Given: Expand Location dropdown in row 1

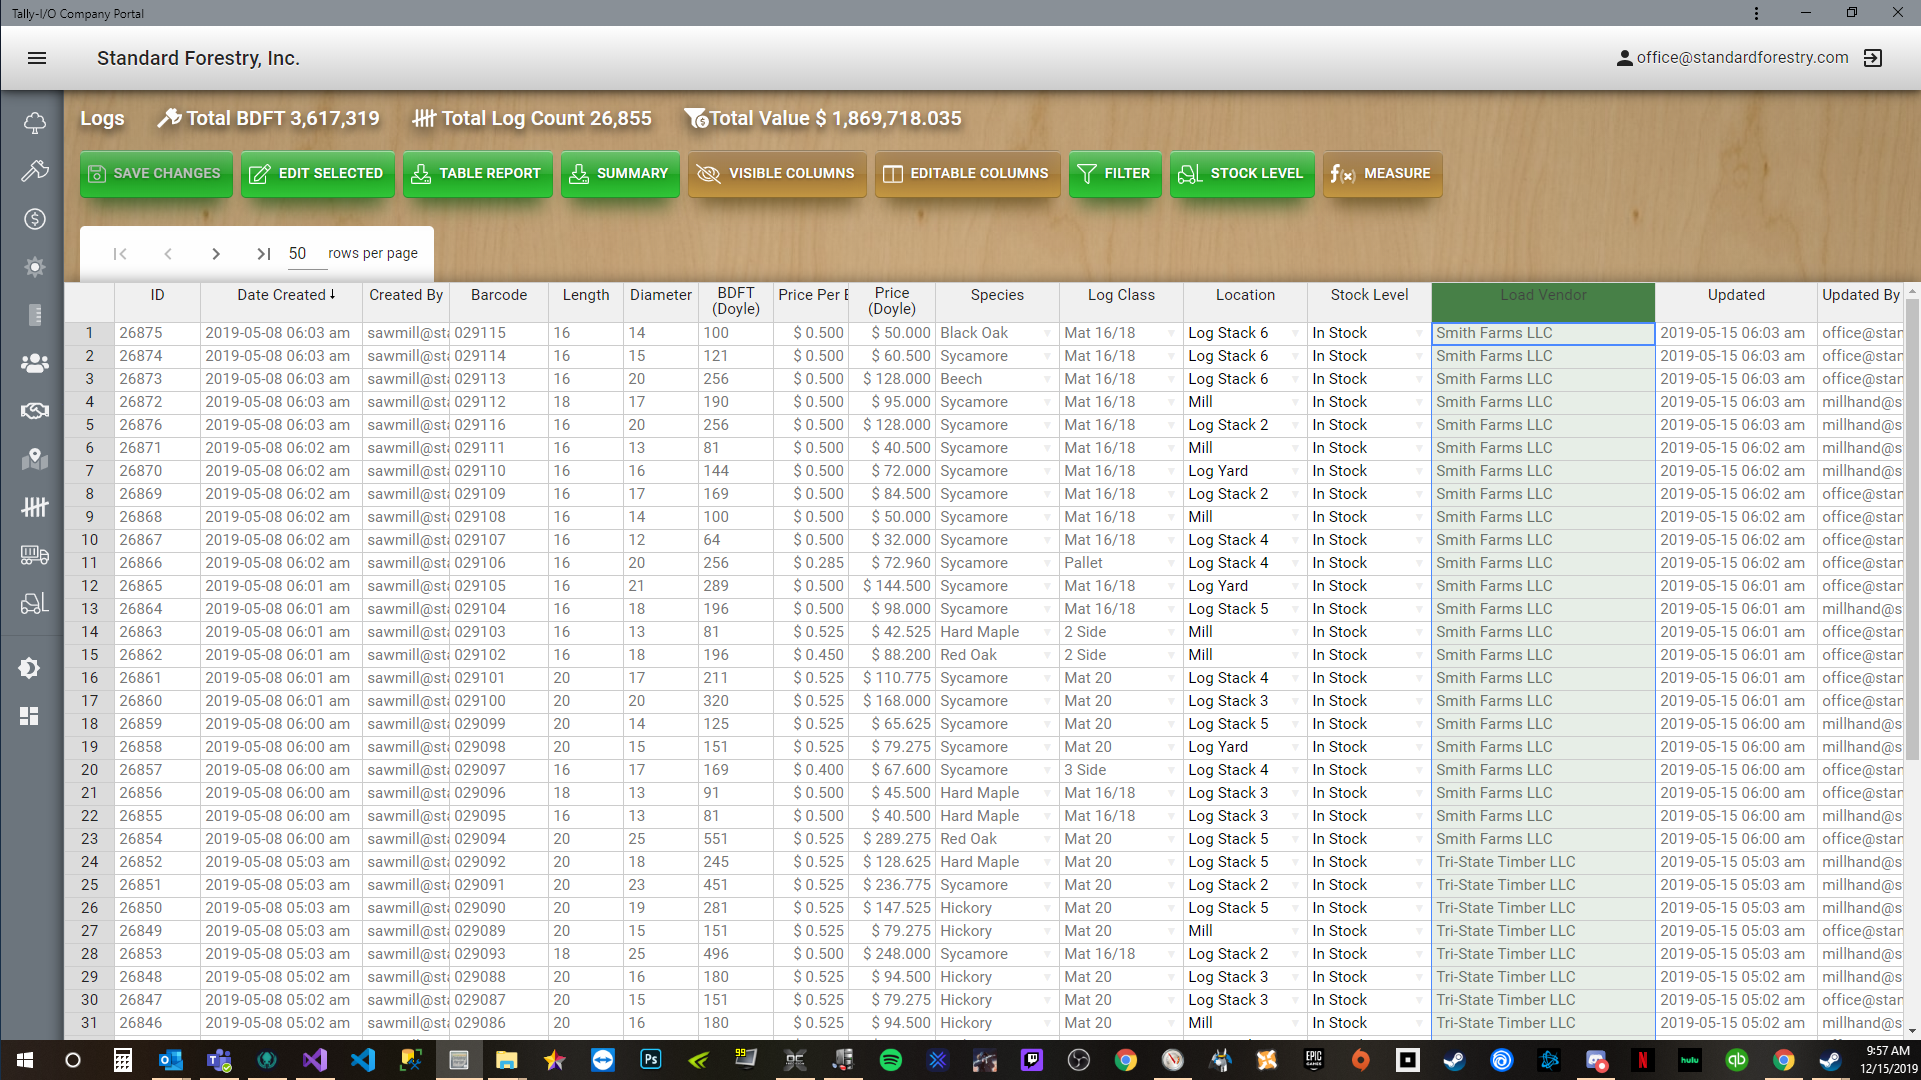Looking at the screenshot, I should [1295, 334].
